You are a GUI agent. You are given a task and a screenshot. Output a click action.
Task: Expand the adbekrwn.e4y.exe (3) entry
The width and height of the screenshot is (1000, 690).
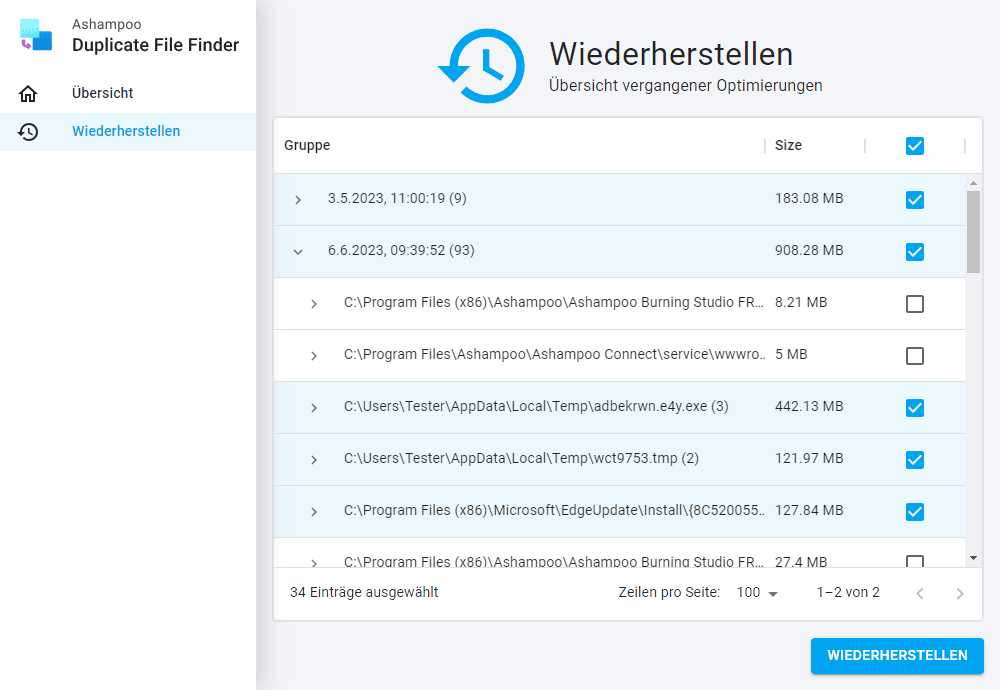point(314,407)
